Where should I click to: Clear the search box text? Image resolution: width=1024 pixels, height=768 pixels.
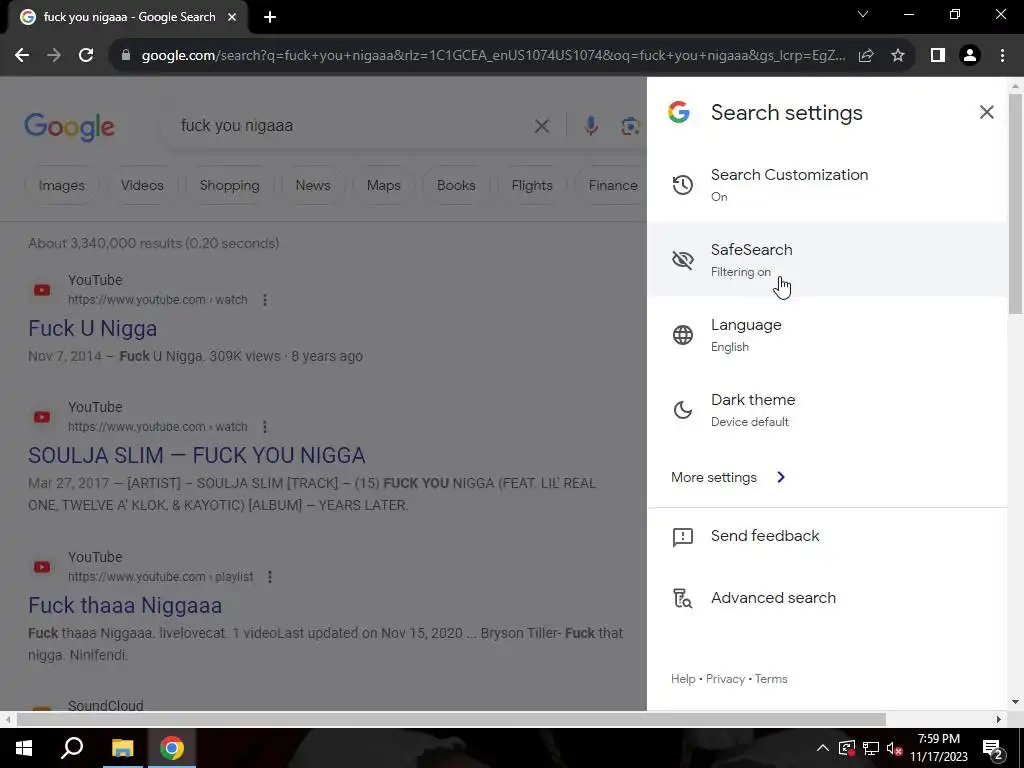click(x=541, y=126)
